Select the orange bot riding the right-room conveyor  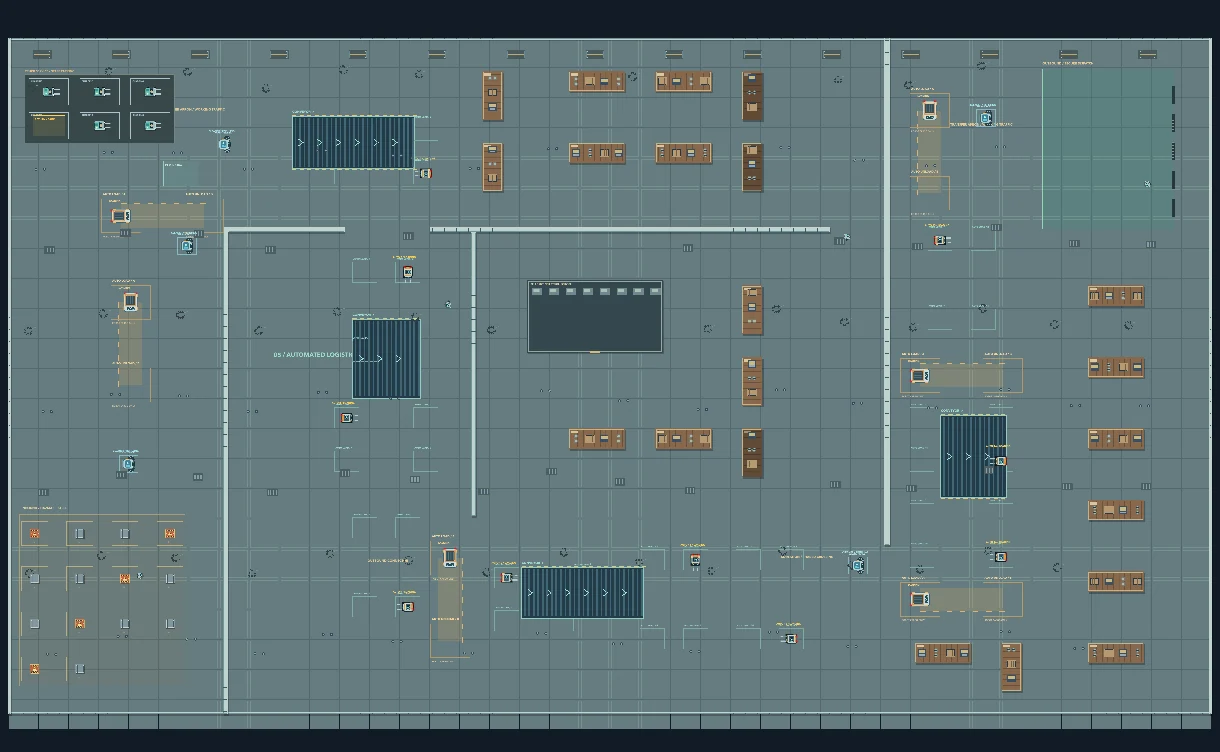(x=1000, y=461)
